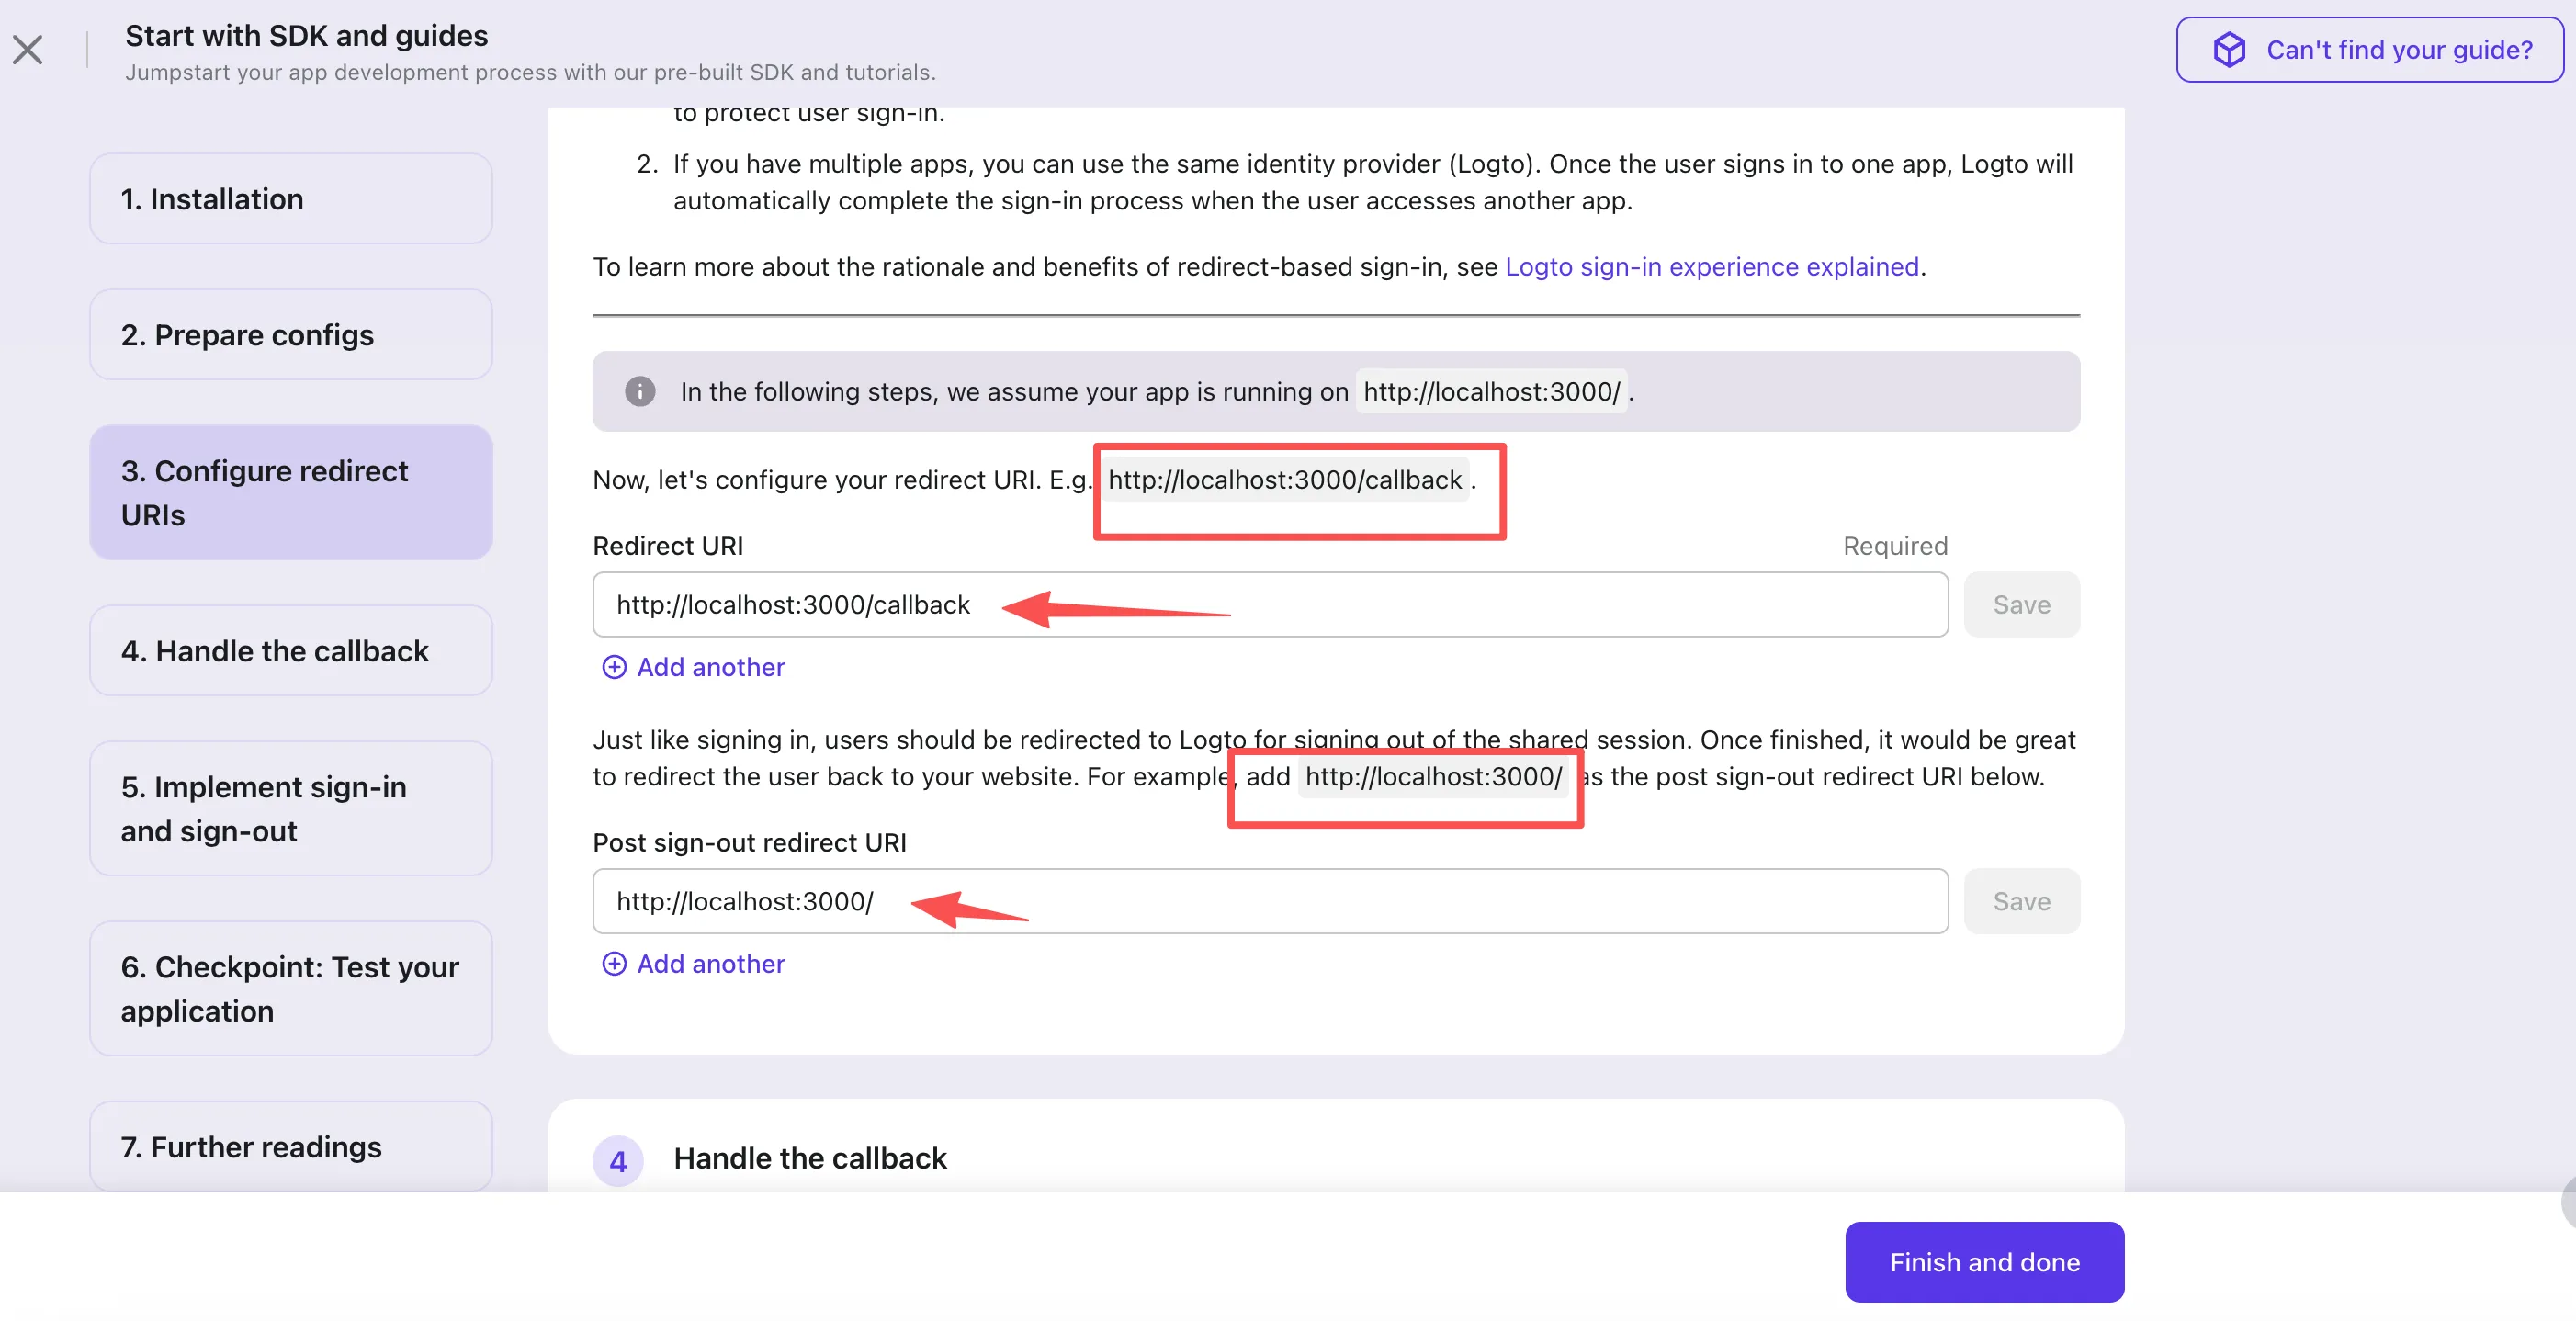Click the info icon in the notice

pos(640,391)
